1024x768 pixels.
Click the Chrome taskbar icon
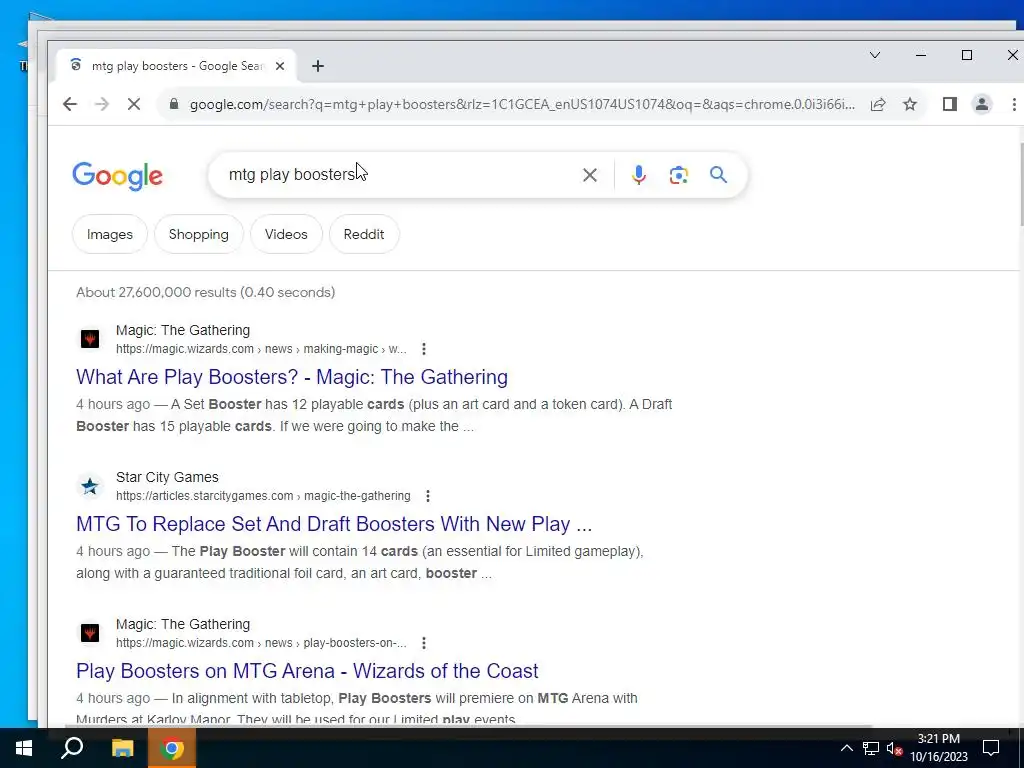[x=172, y=748]
